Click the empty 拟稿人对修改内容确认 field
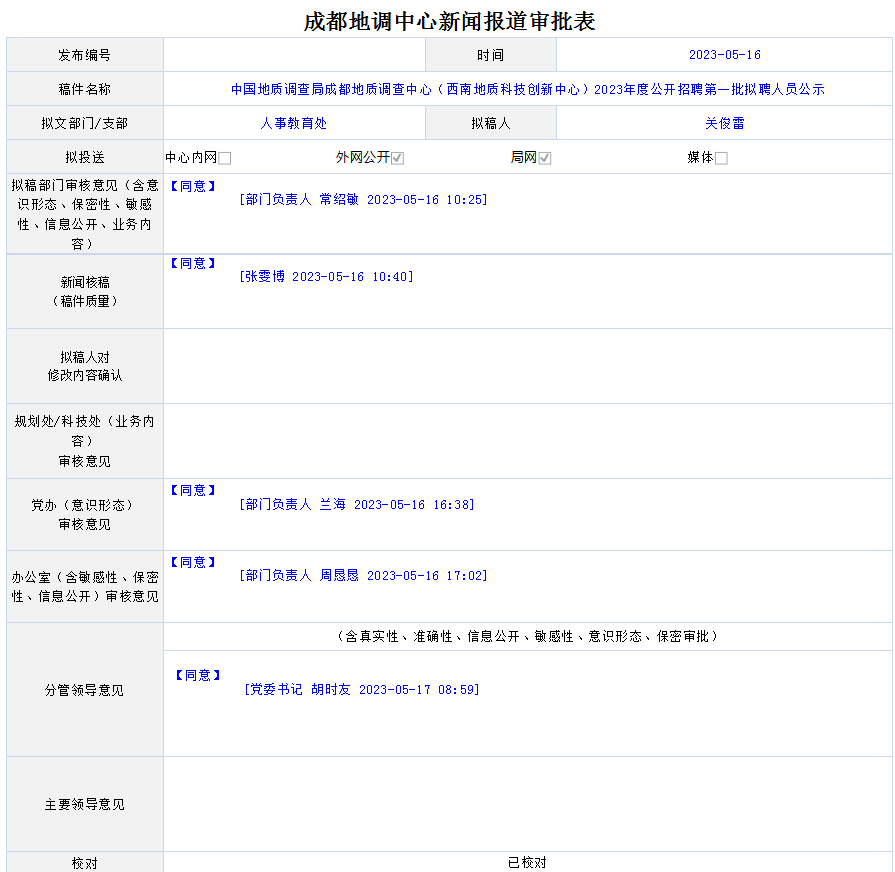Screen dimensions: 895x872 click(527, 366)
